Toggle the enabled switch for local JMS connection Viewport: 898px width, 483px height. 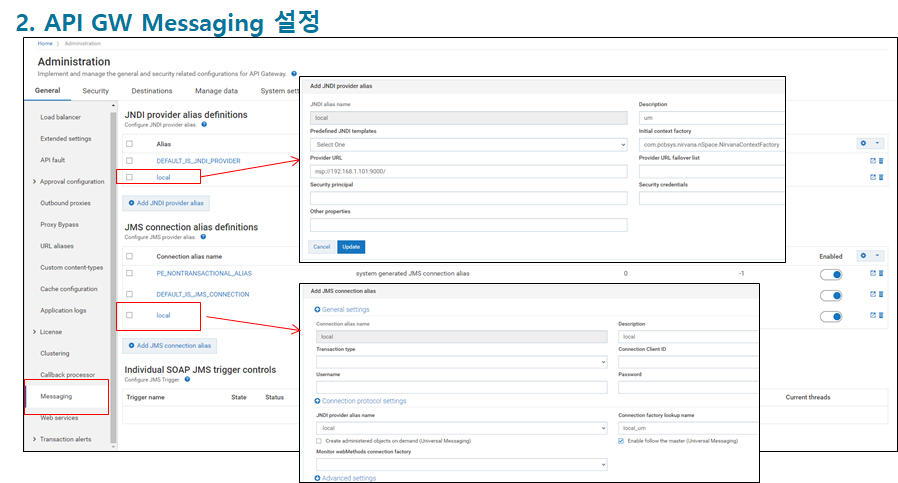coord(832,316)
